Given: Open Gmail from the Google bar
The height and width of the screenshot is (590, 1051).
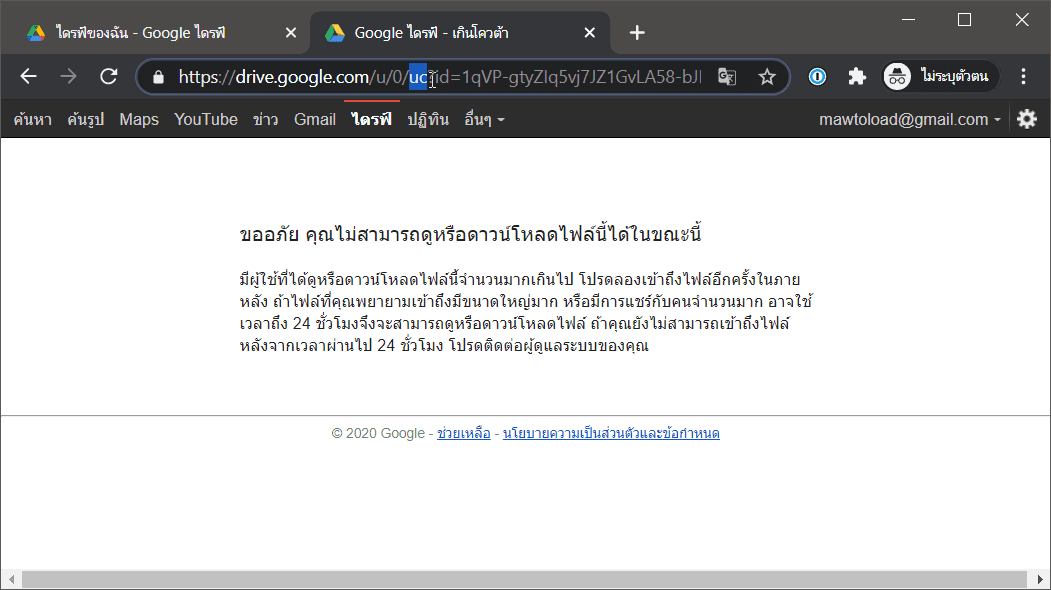Looking at the screenshot, I should [x=314, y=119].
